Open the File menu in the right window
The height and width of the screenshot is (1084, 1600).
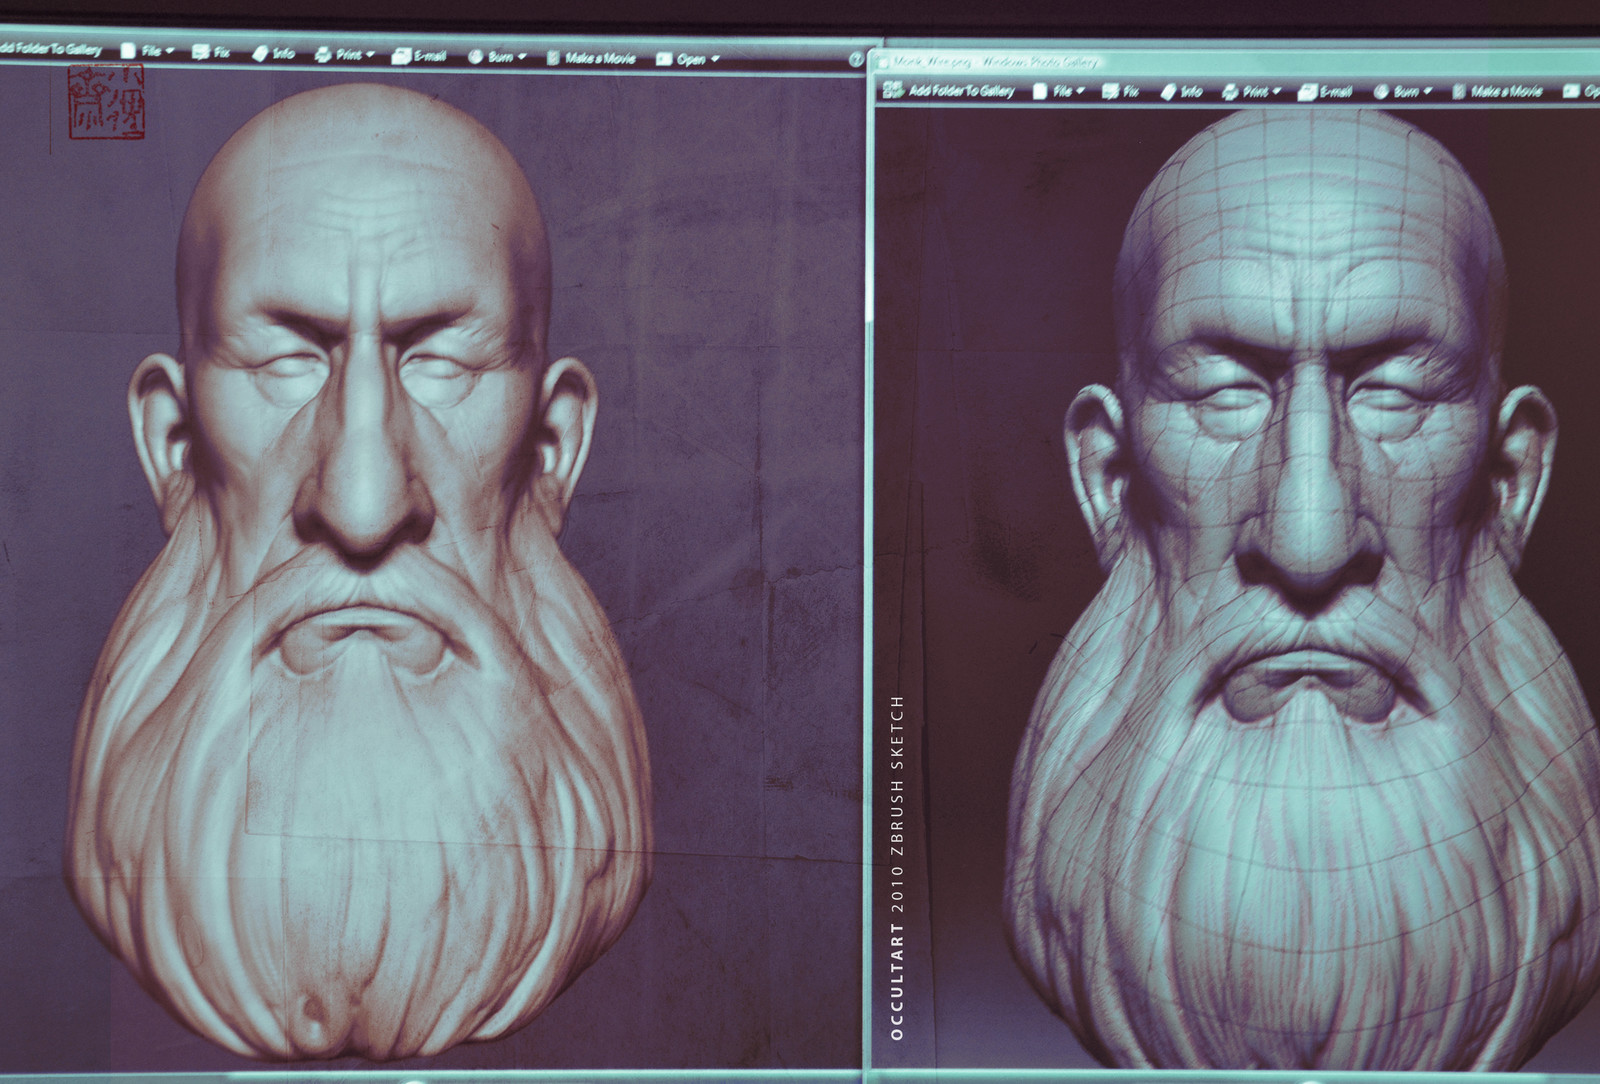point(1062,90)
